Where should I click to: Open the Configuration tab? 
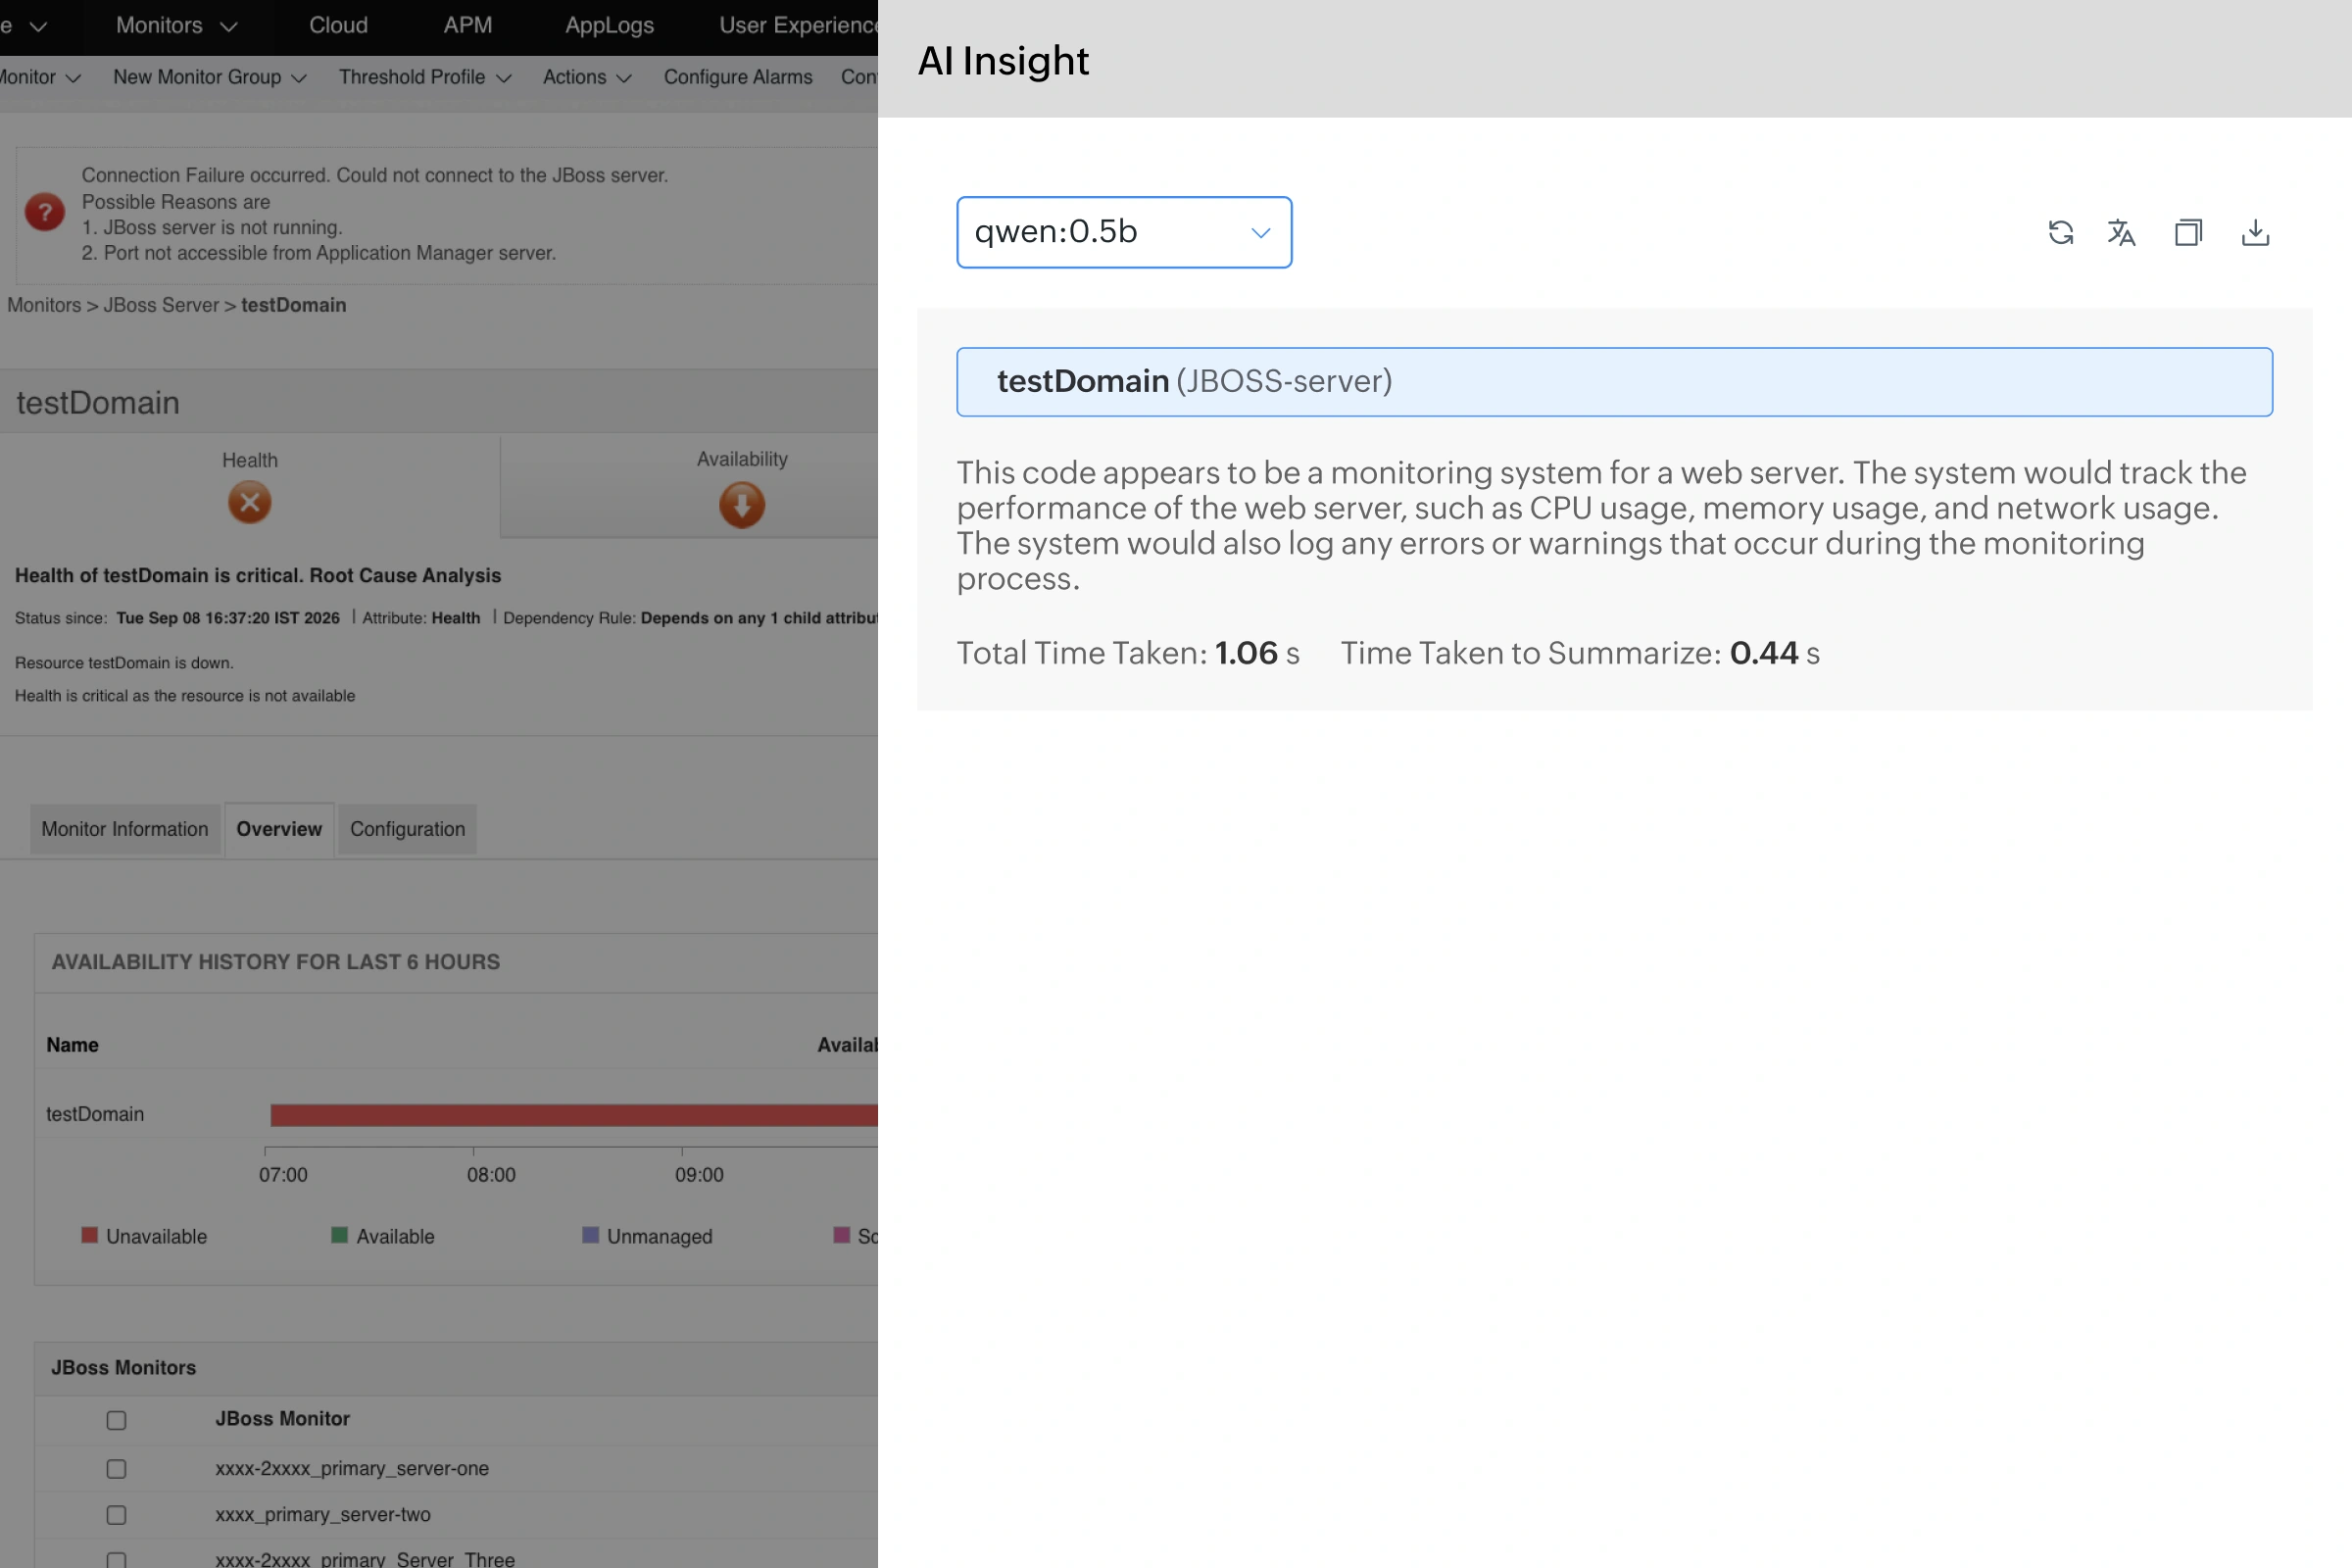pyautogui.click(x=407, y=829)
